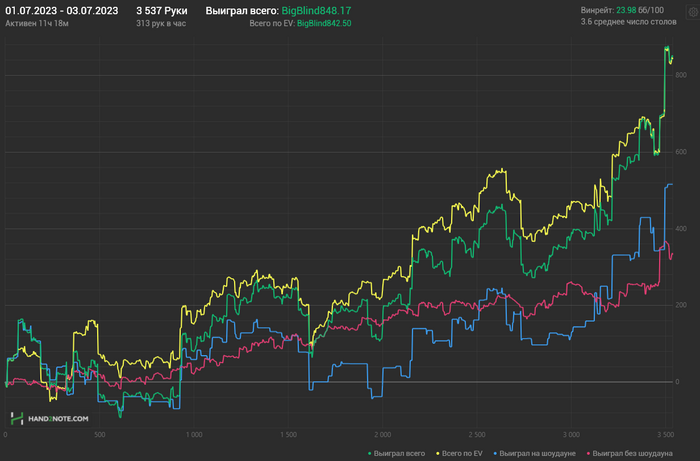Image resolution: width=700 pixels, height=461 pixels.
Task: Hide the 'Выиграл на шоудауне' series label
Action: point(538,453)
